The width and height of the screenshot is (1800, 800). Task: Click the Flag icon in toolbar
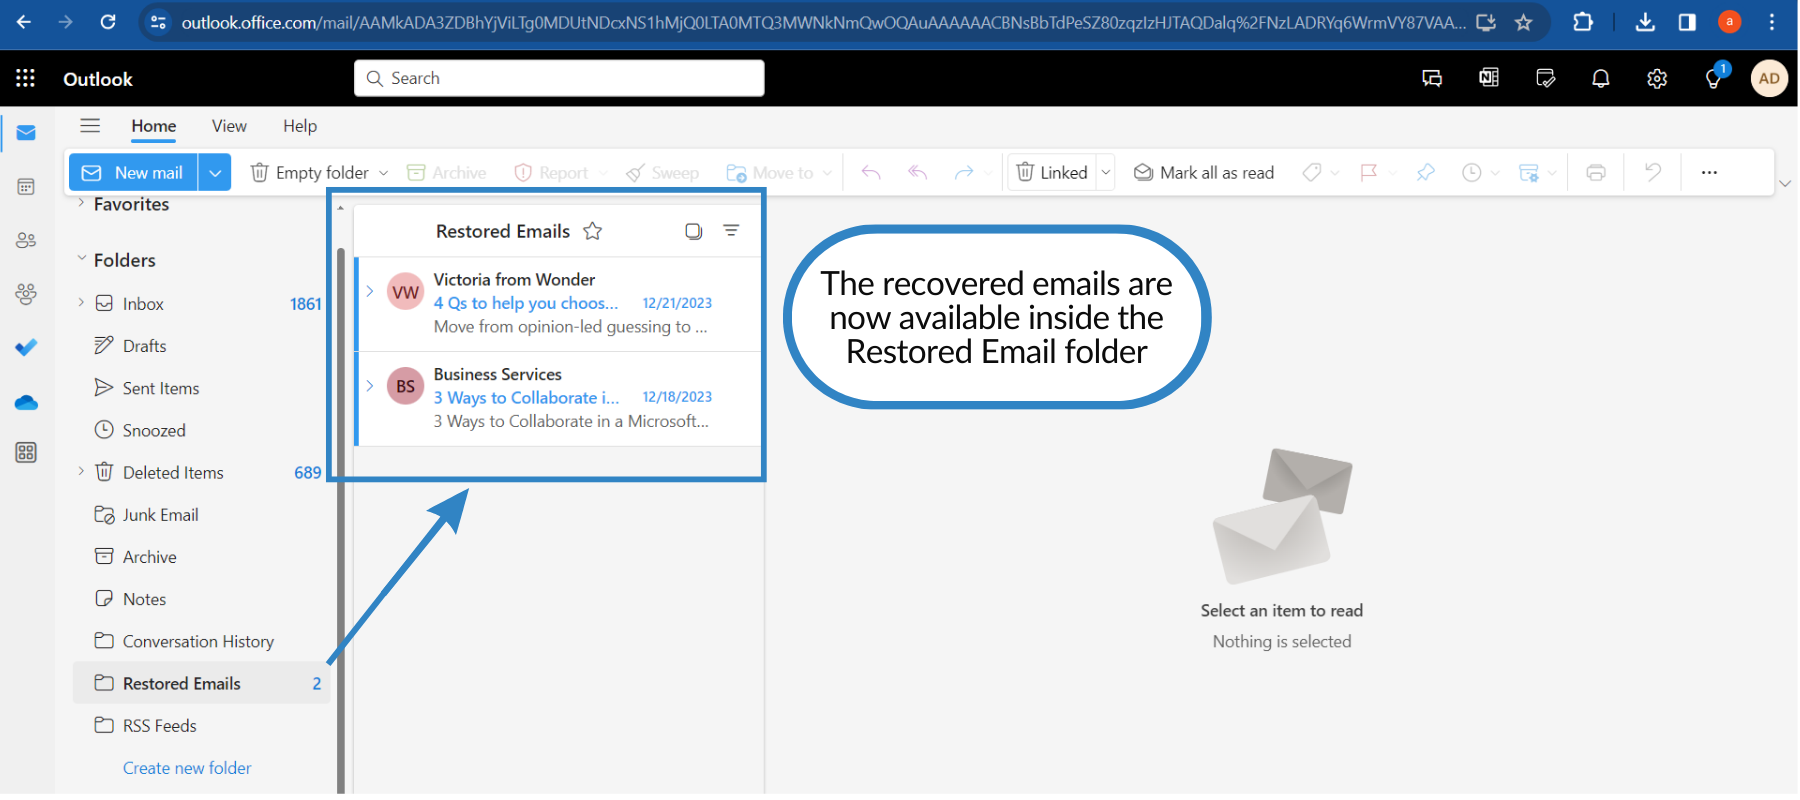[1369, 173]
